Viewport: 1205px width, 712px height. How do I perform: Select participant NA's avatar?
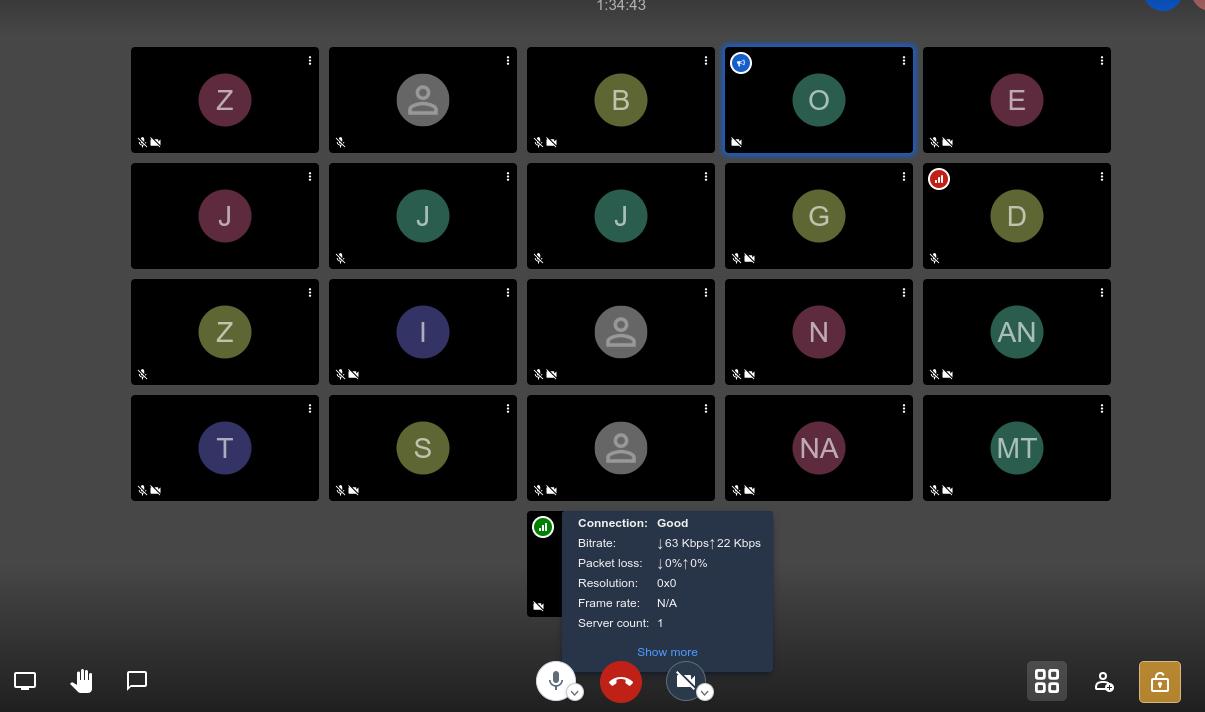(x=819, y=448)
